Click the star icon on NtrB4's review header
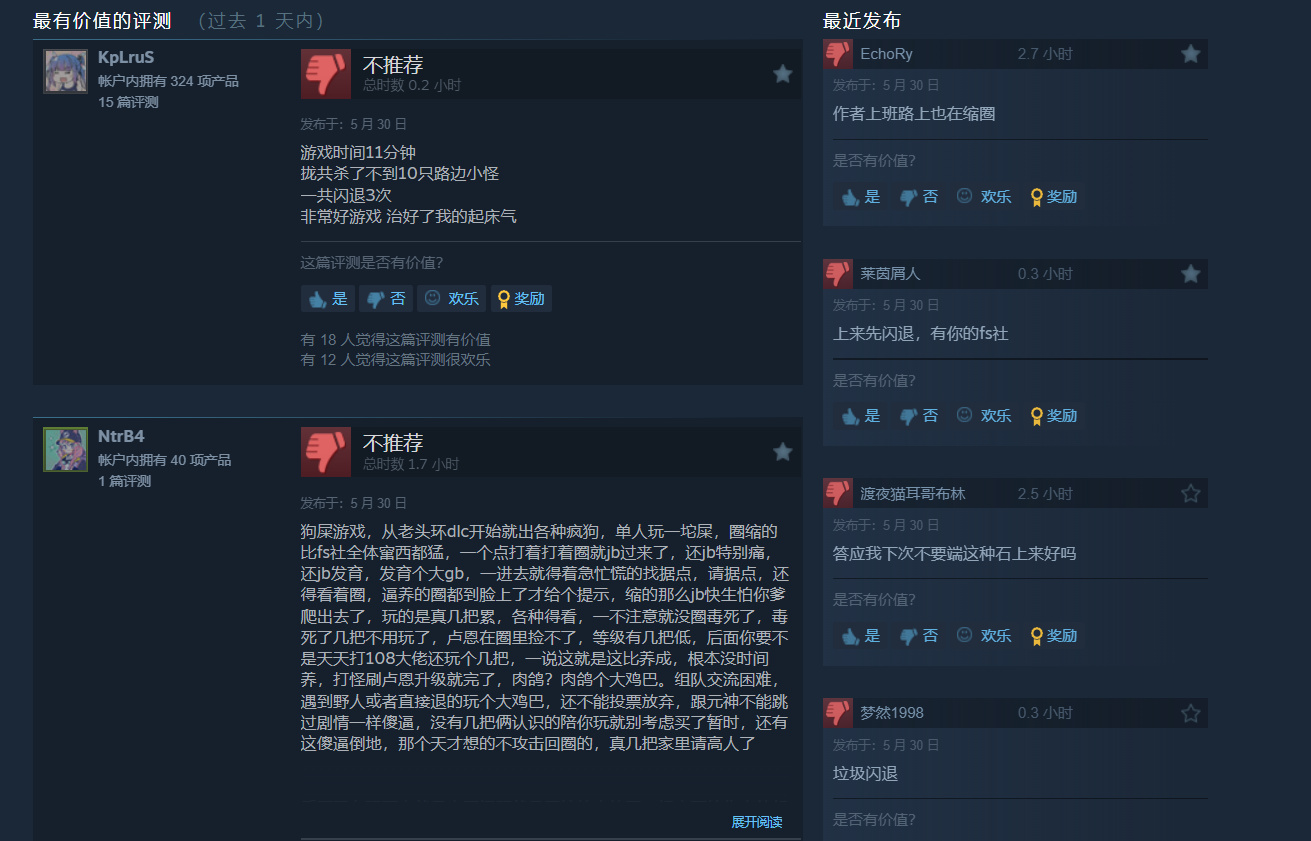 783,452
